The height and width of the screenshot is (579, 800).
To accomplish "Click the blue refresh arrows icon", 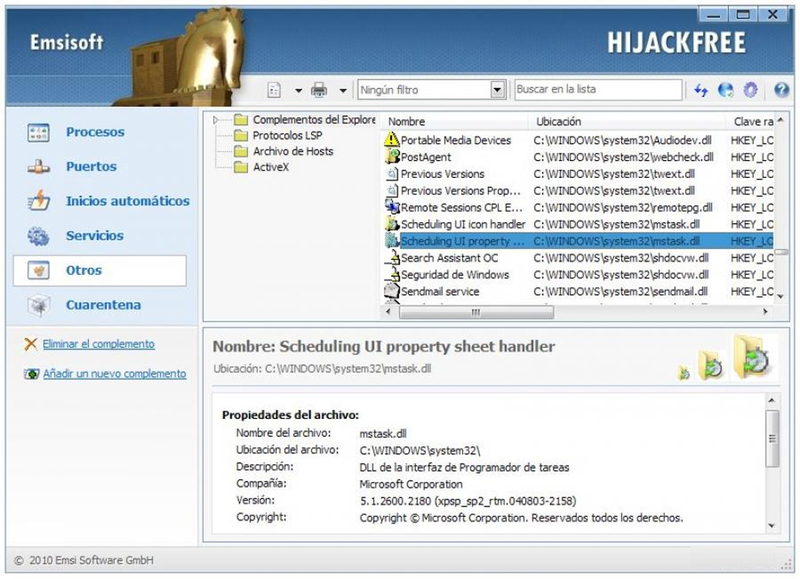I will 701,90.
